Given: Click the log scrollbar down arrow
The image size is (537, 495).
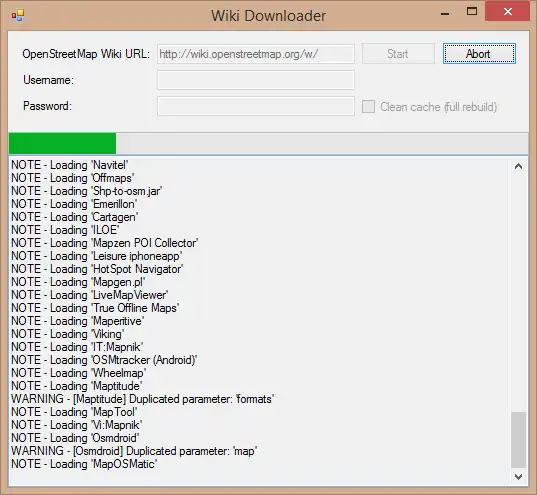Looking at the screenshot, I should pos(519,477).
